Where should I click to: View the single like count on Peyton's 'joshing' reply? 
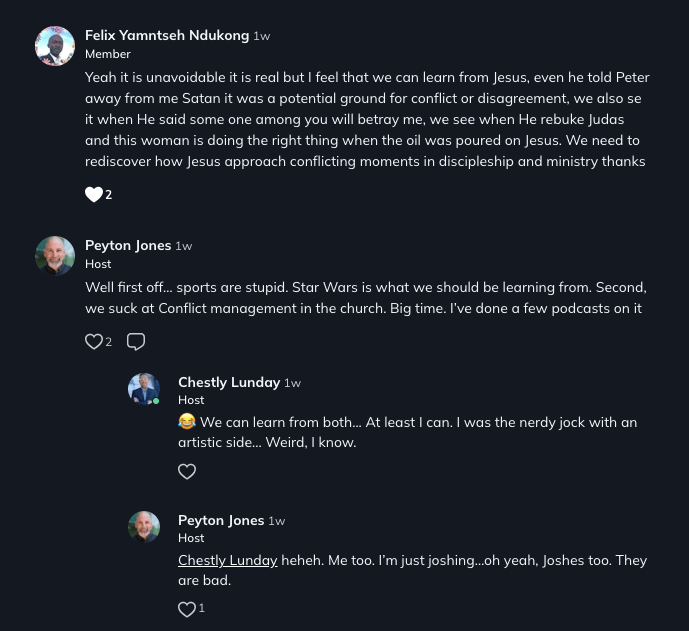(202, 608)
